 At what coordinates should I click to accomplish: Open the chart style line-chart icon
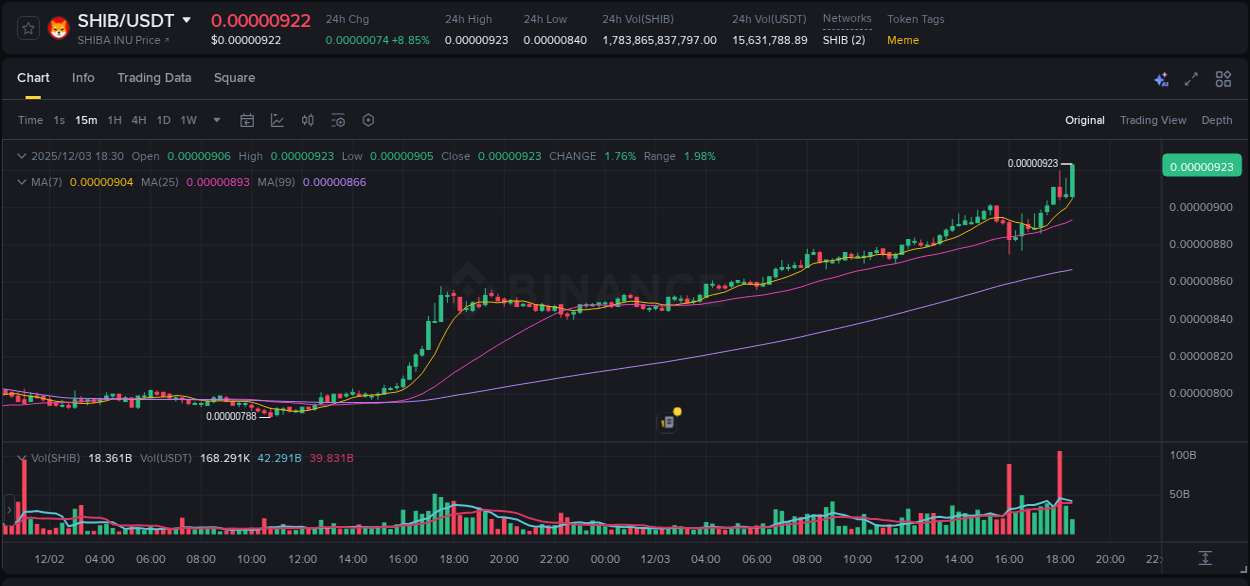click(278, 120)
